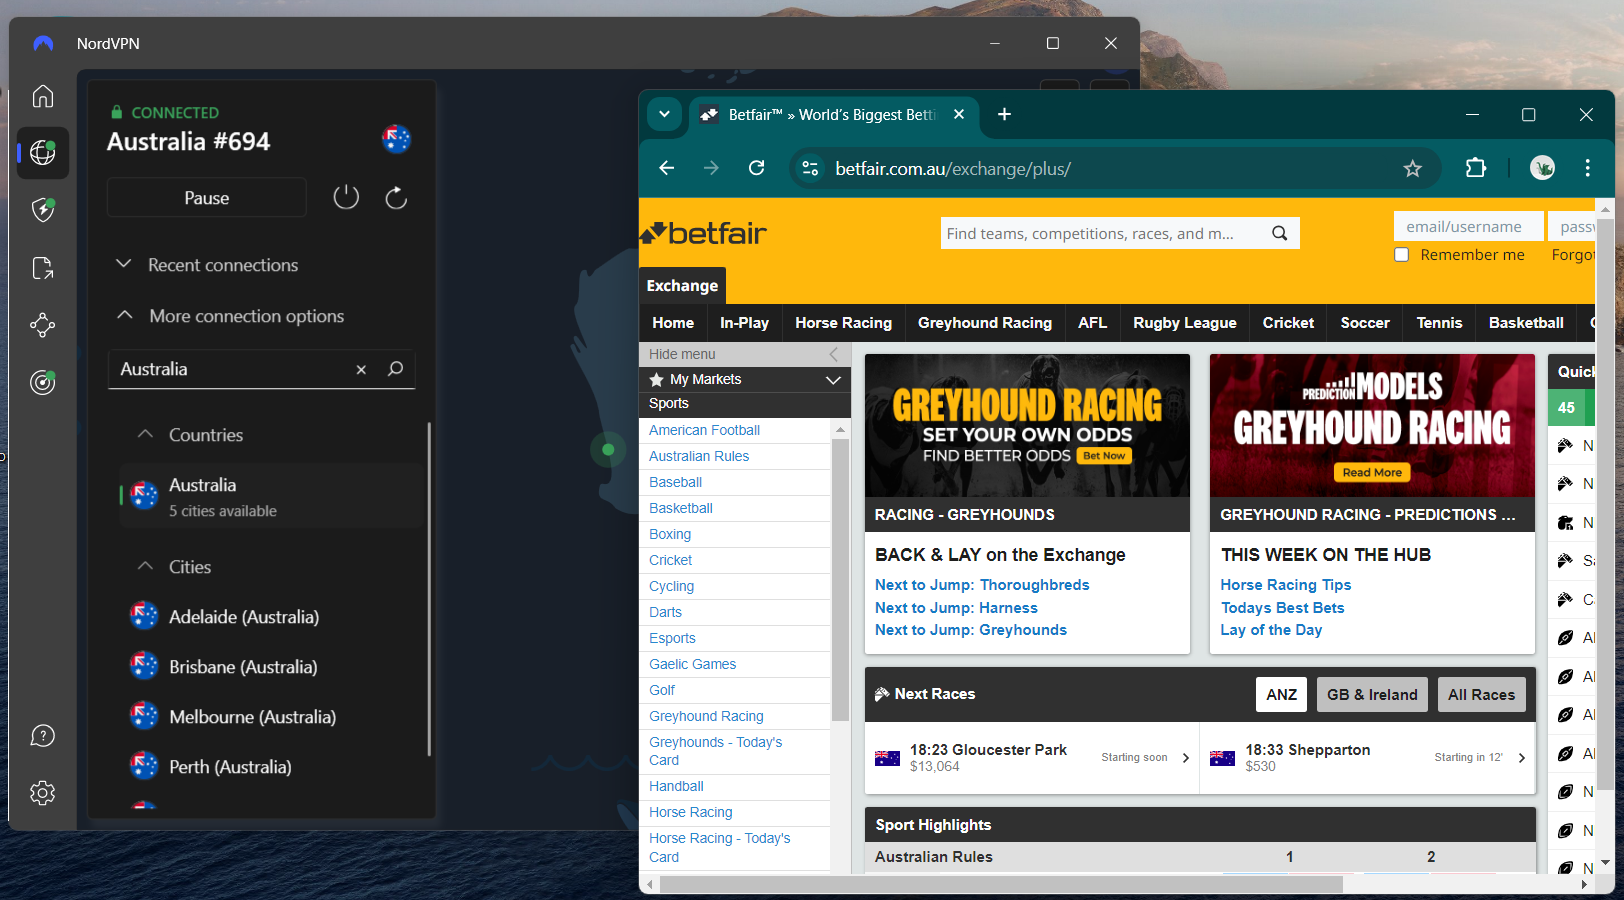1624x900 pixels.
Task: Select GB & Ireland next races
Action: click(x=1372, y=694)
